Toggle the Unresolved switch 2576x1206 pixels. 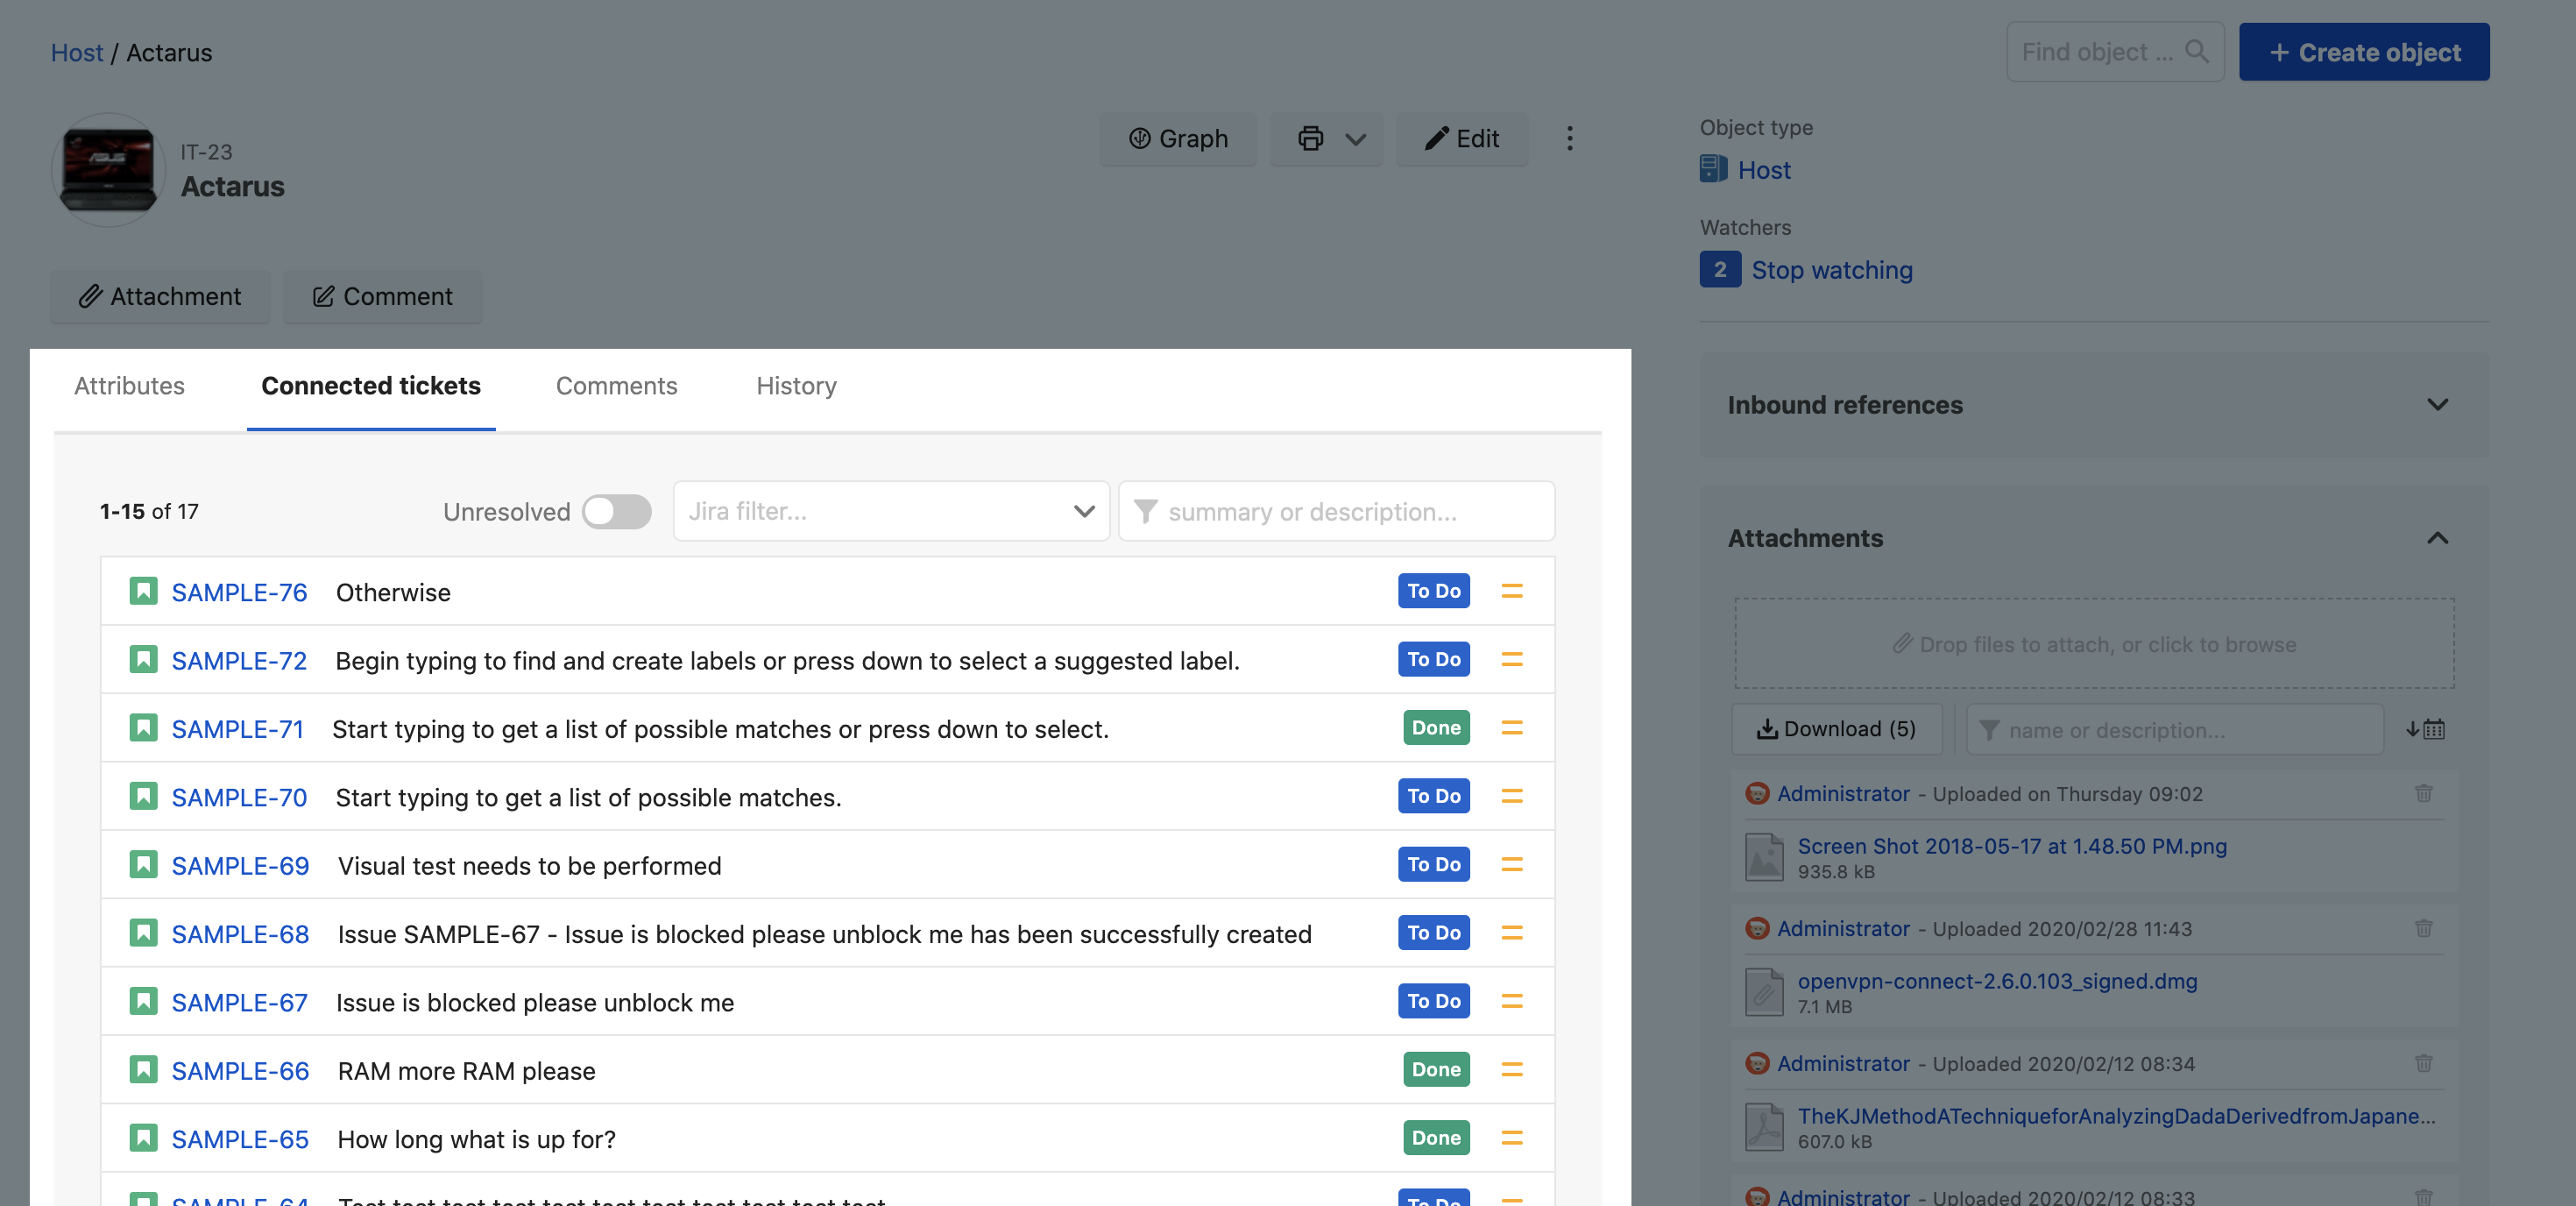coord(616,511)
